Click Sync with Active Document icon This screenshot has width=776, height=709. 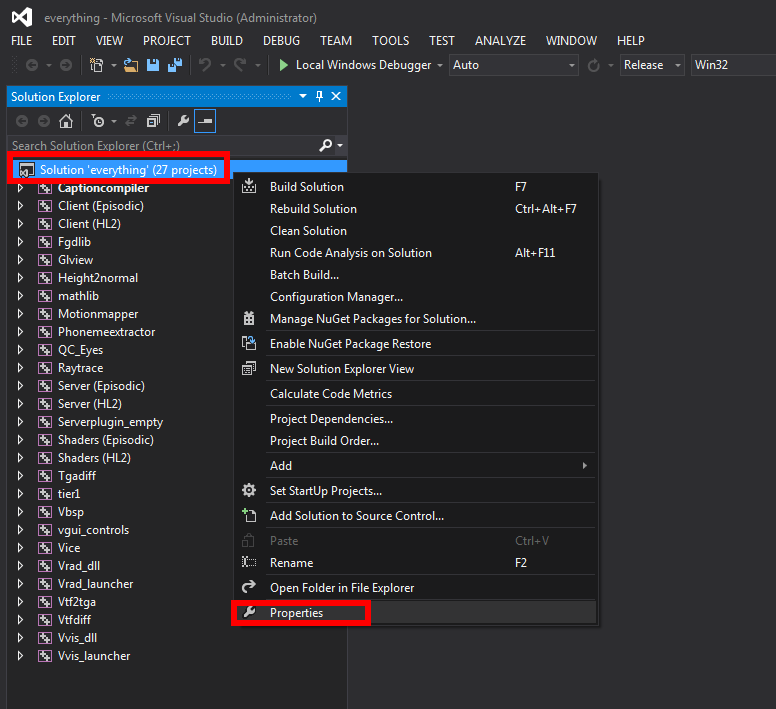[131, 121]
